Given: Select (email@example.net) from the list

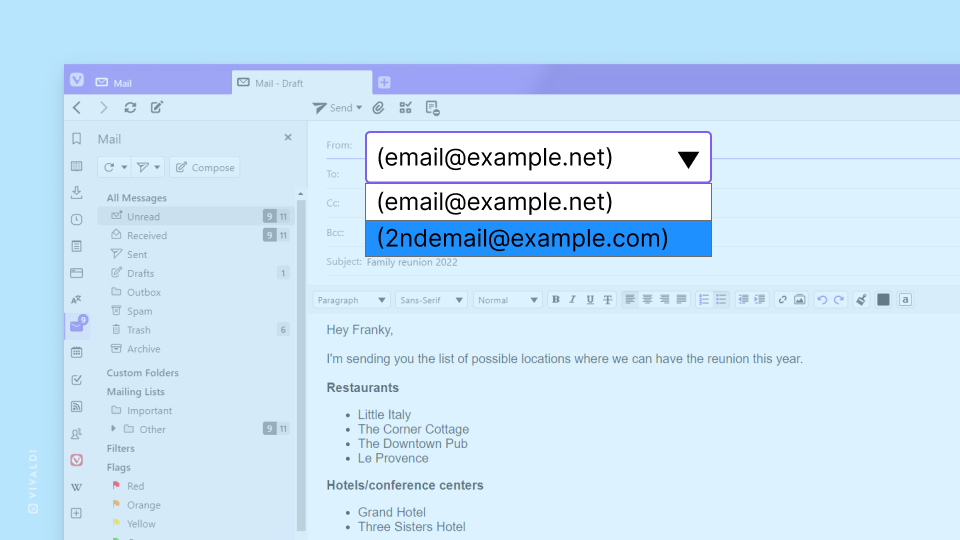Looking at the screenshot, I should [x=538, y=201].
